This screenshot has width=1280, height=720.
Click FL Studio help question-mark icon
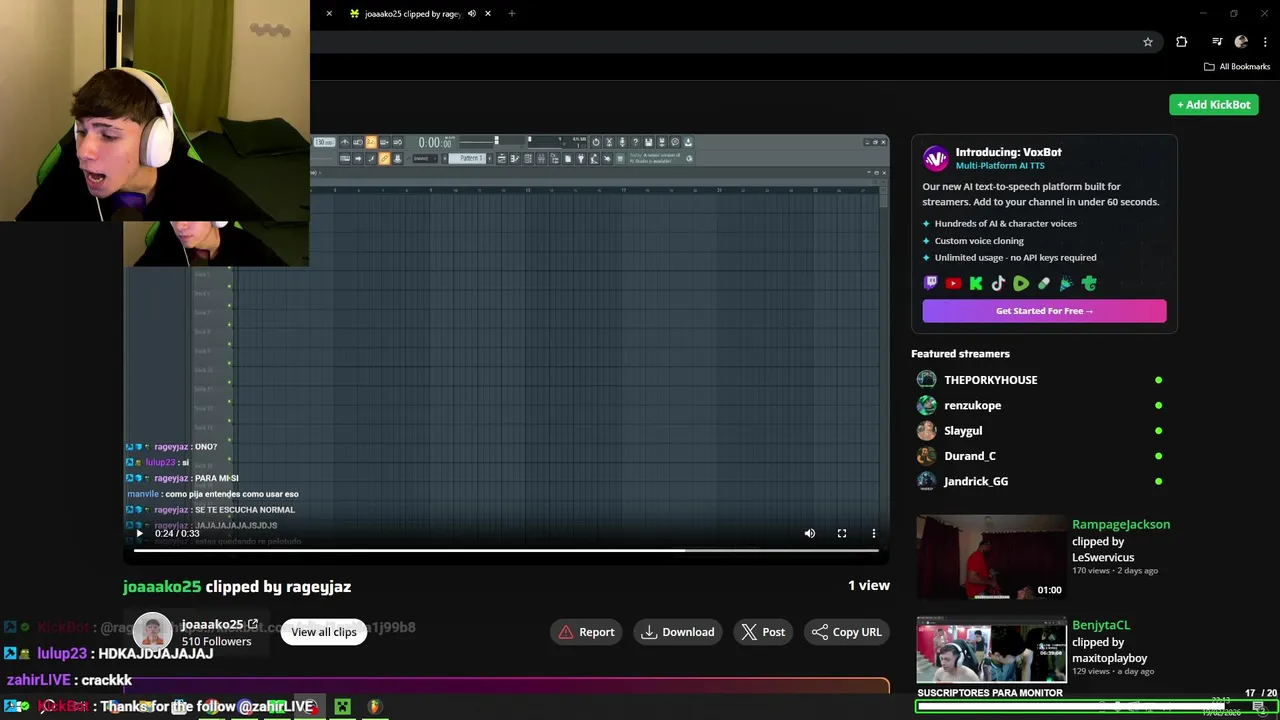[x=635, y=142]
